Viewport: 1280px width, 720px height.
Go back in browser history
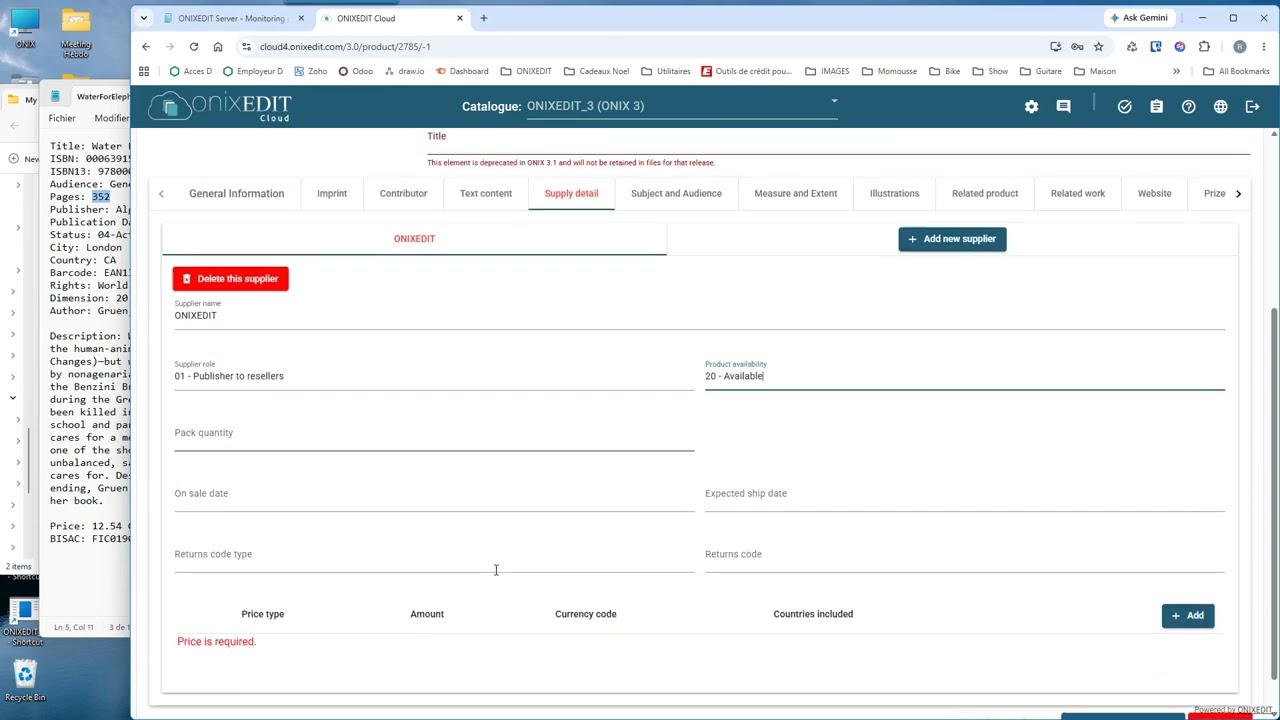[146, 46]
